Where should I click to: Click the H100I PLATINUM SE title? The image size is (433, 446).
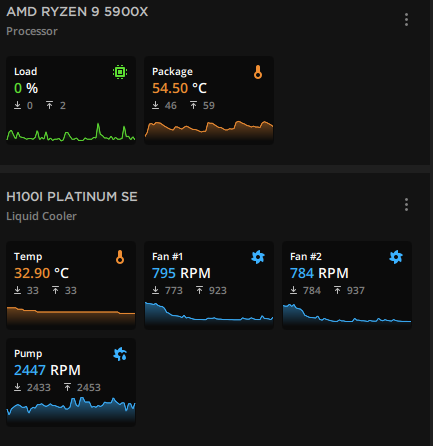point(72,197)
